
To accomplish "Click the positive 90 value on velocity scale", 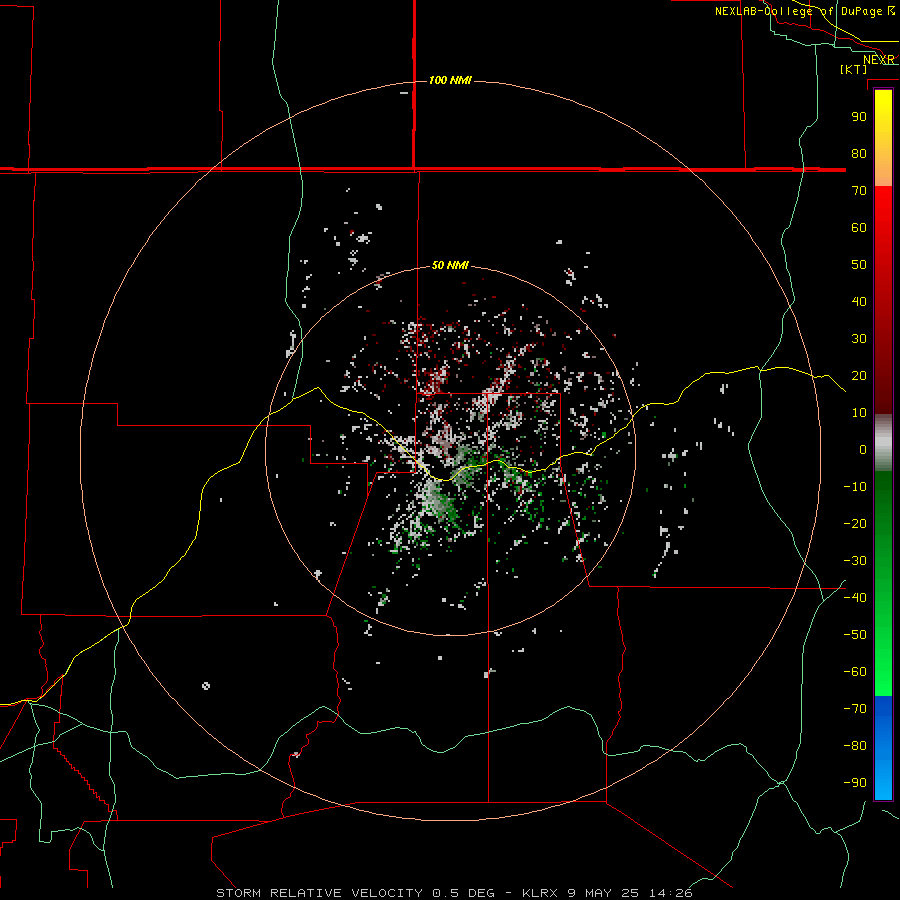I will 859,117.
